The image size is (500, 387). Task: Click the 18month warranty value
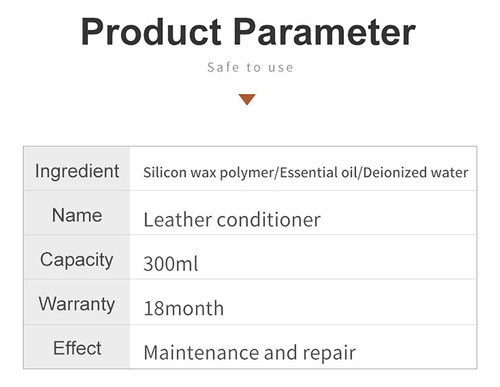183,308
